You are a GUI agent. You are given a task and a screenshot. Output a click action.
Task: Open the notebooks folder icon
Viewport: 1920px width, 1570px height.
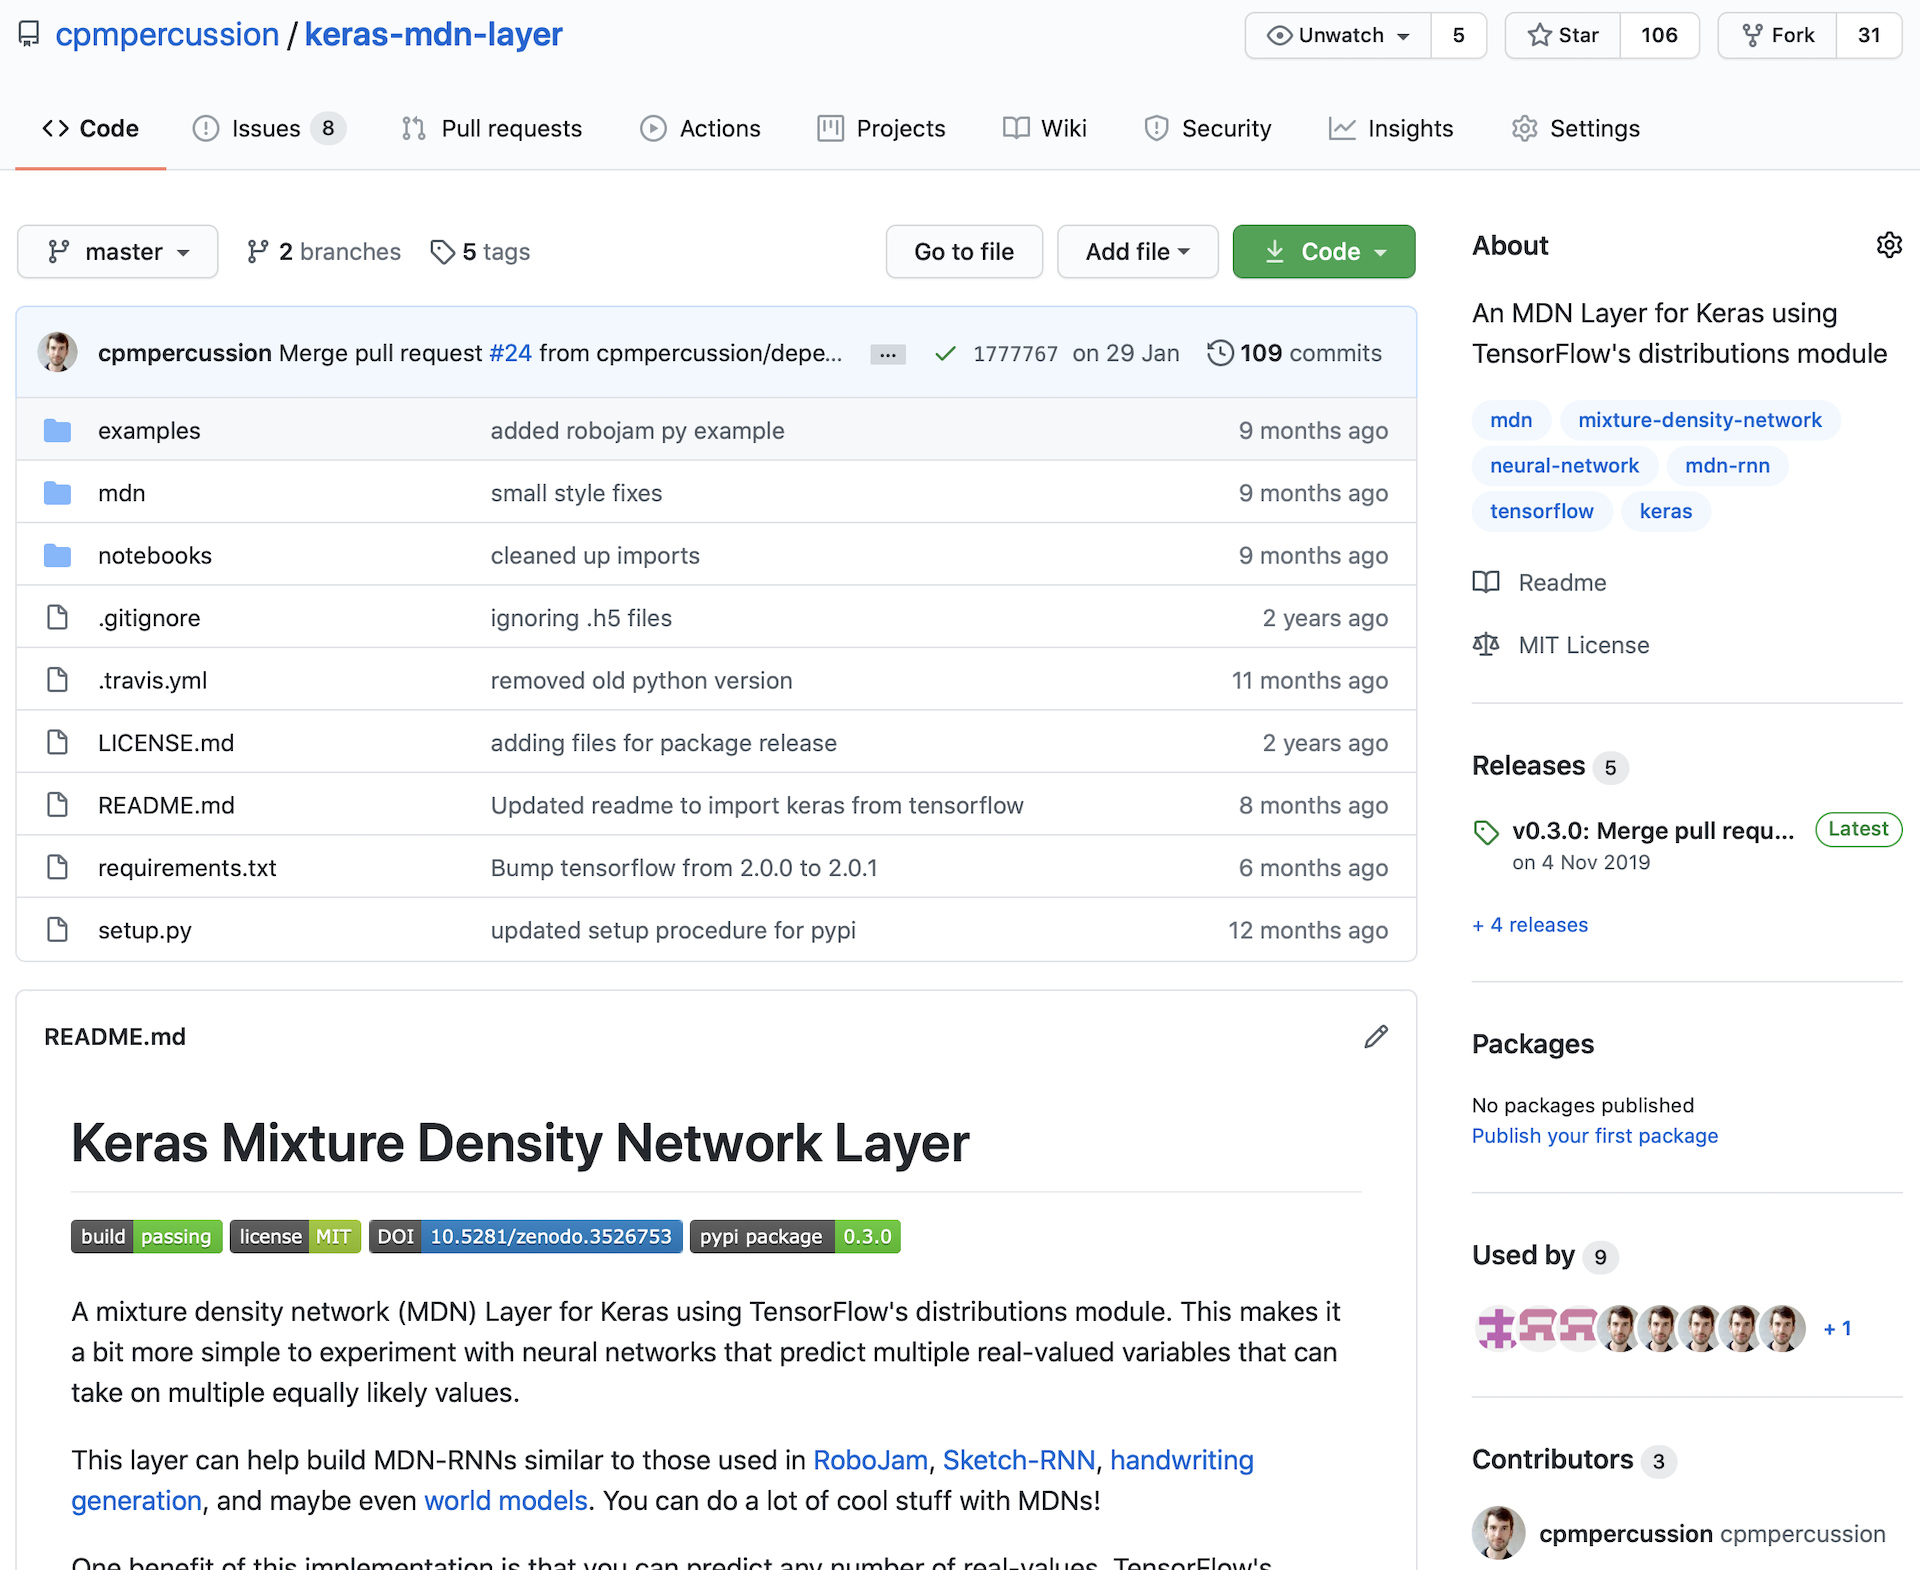coord(58,556)
